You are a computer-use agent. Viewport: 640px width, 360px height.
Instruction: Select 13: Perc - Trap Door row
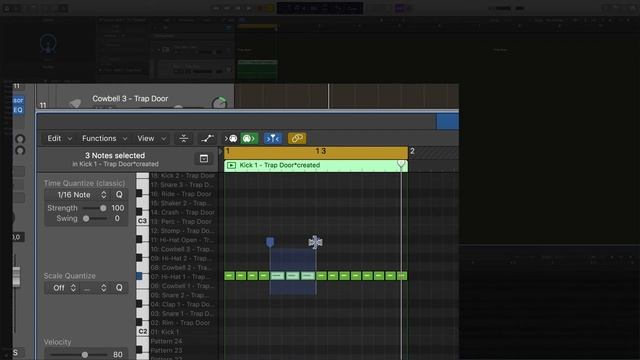tap(182, 222)
